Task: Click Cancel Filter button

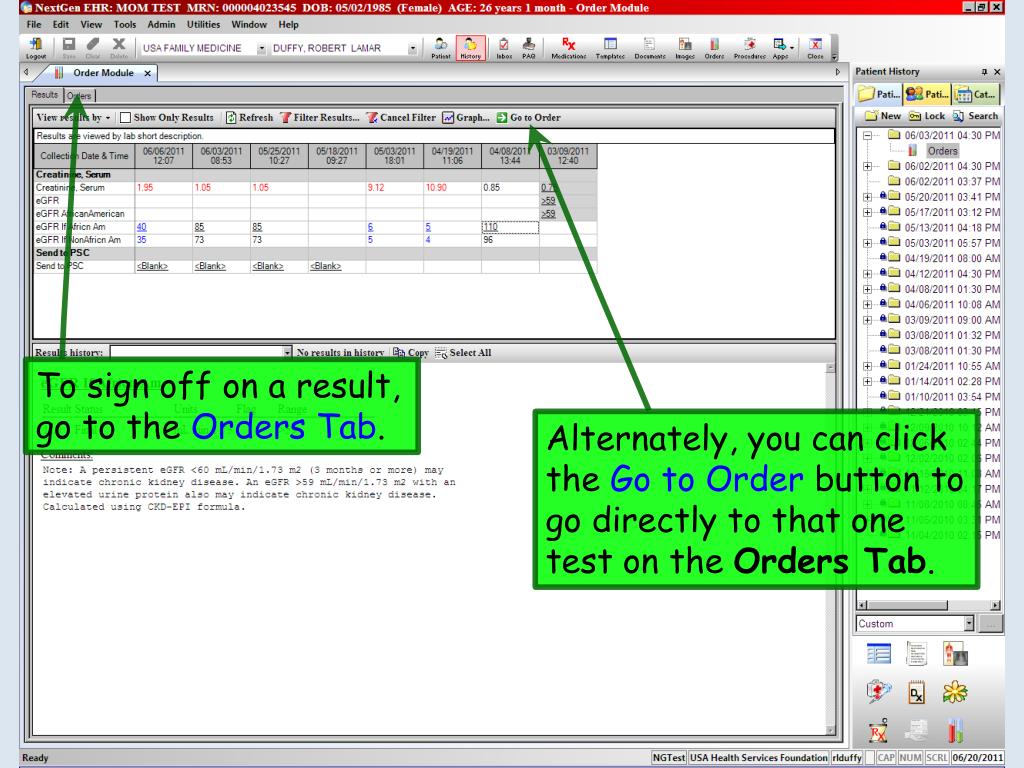Action: tap(401, 118)
